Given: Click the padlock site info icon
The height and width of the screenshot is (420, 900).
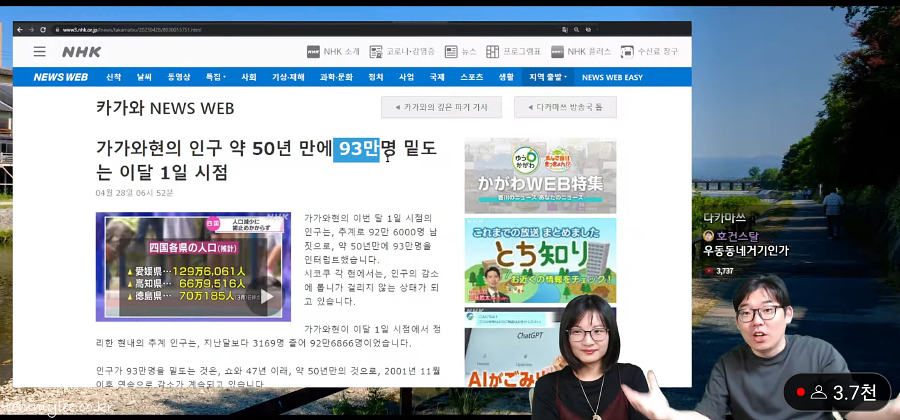Looking at the screenshot, I should [x=57, y=29].
